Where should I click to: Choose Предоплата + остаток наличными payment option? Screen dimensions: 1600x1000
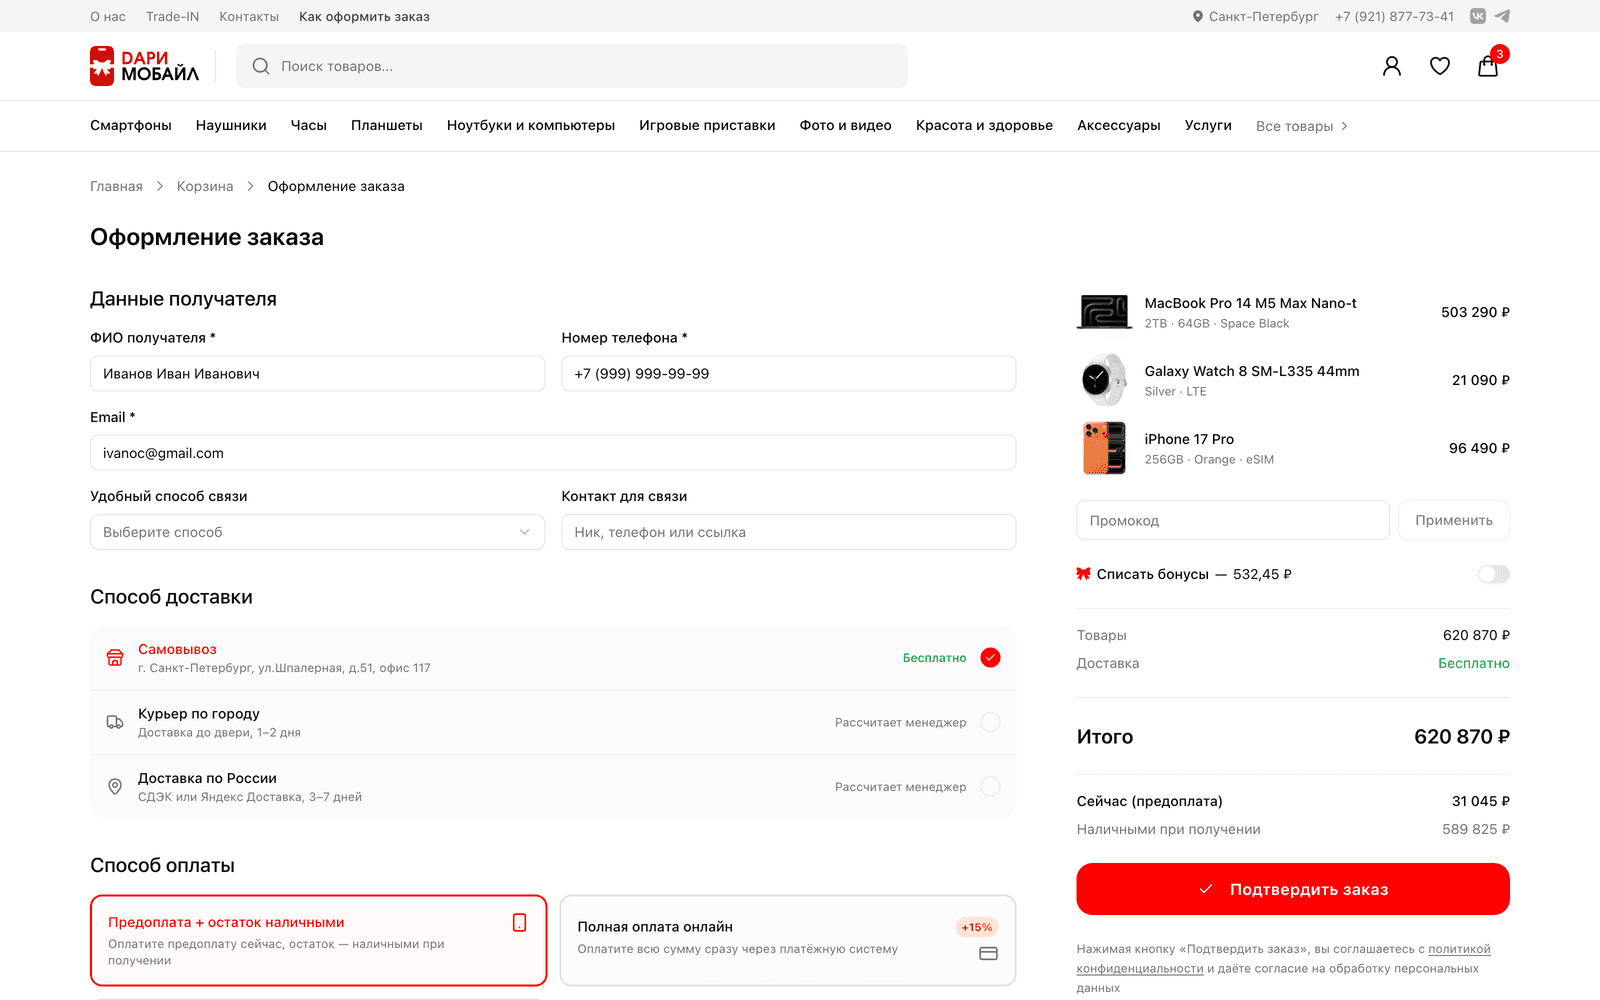tap(319, 940)
